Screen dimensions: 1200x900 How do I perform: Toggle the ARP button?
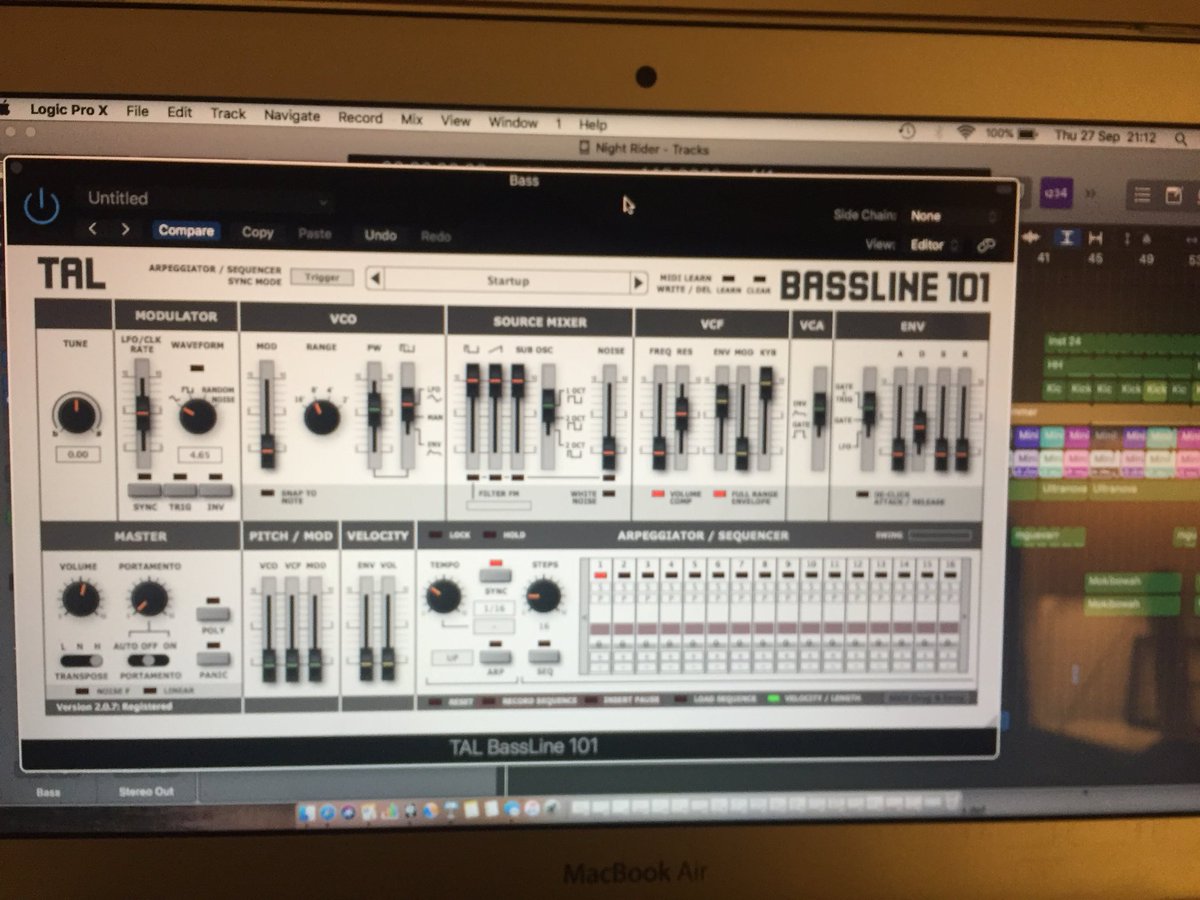tap(494, 658)
